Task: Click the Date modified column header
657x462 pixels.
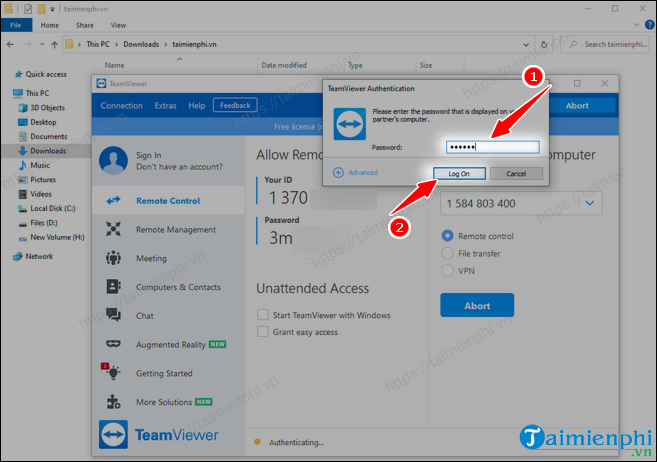Action: tap(284, 65)
